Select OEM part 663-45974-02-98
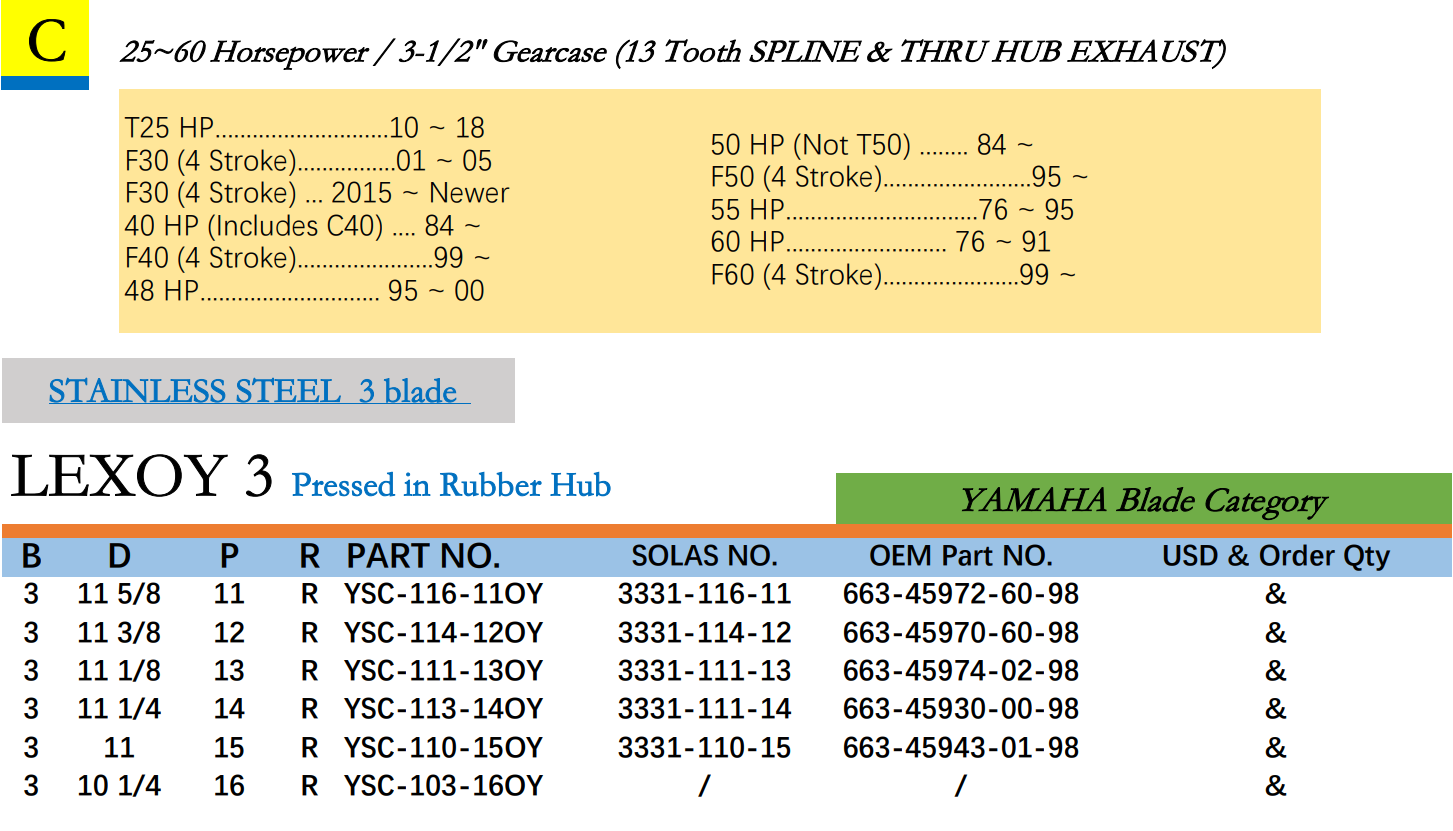Screen dimensions: 1453x831 pos(961,671)
